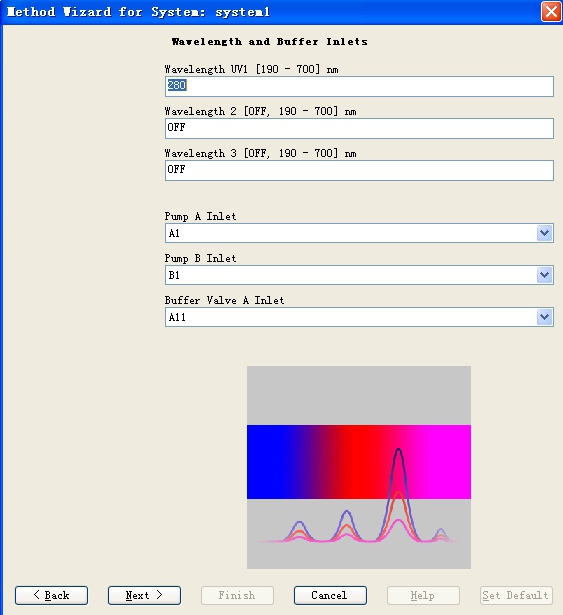Go to the previous page with Back
The height and width of the screenshot is (615, 563).
(x=51, y=595)
